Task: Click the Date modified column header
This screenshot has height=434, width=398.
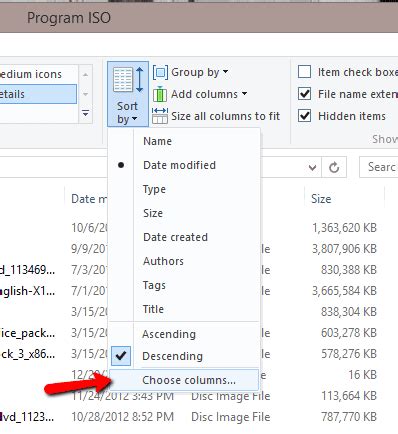Action: (x=86, y=199)
